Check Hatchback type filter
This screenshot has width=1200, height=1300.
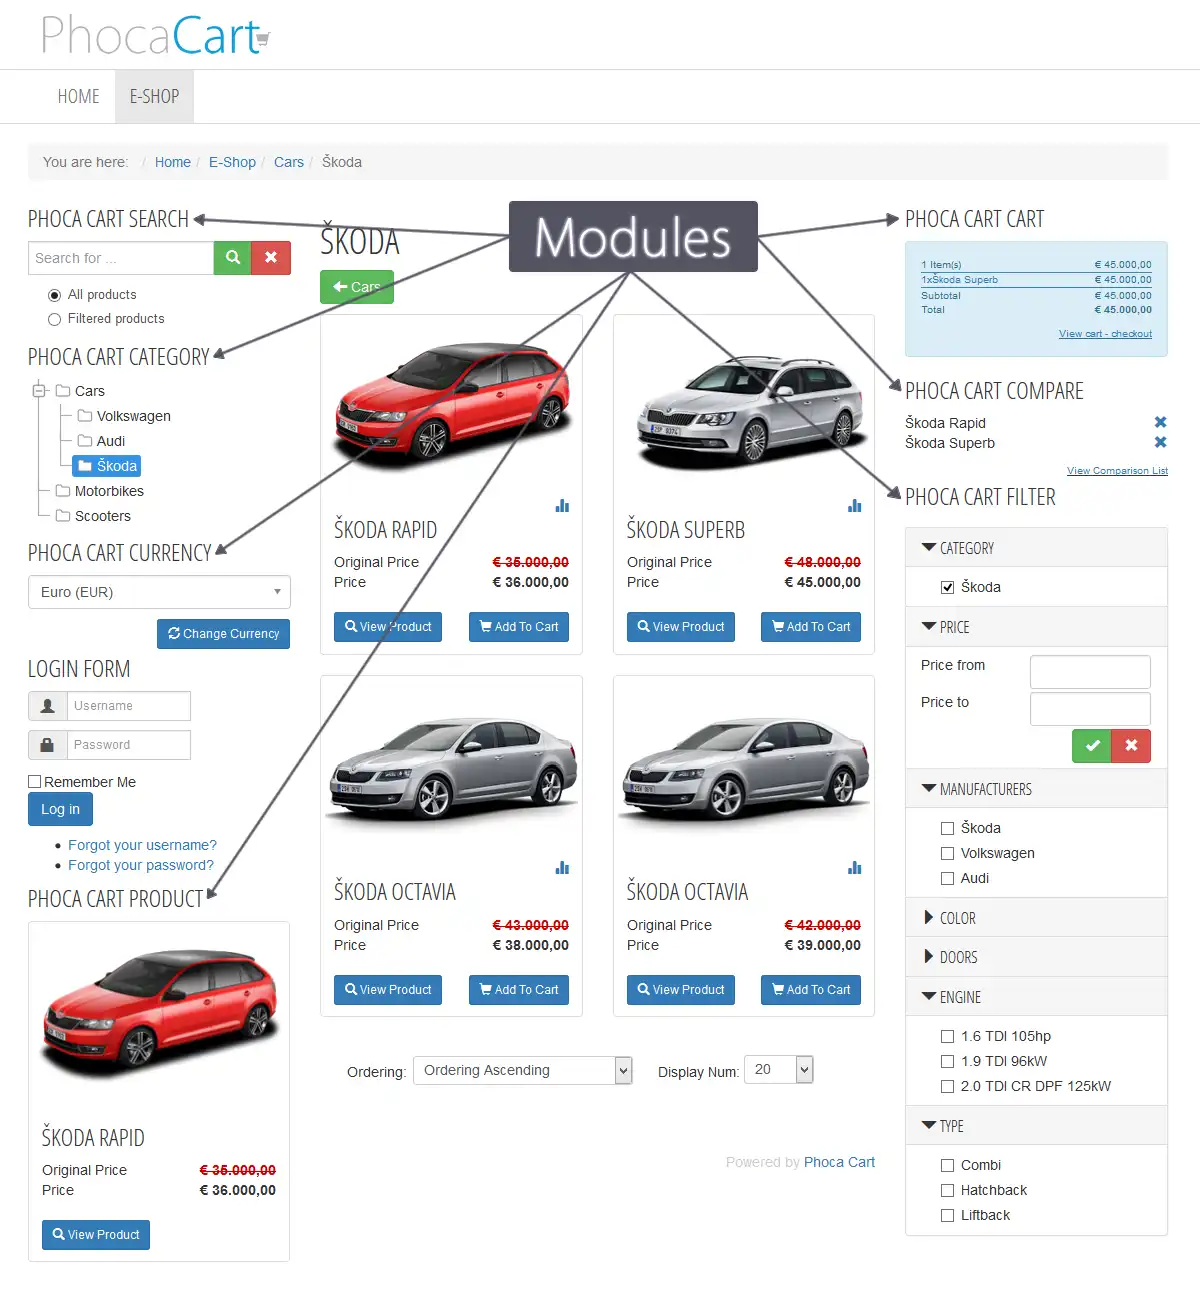pos(947,1191)
